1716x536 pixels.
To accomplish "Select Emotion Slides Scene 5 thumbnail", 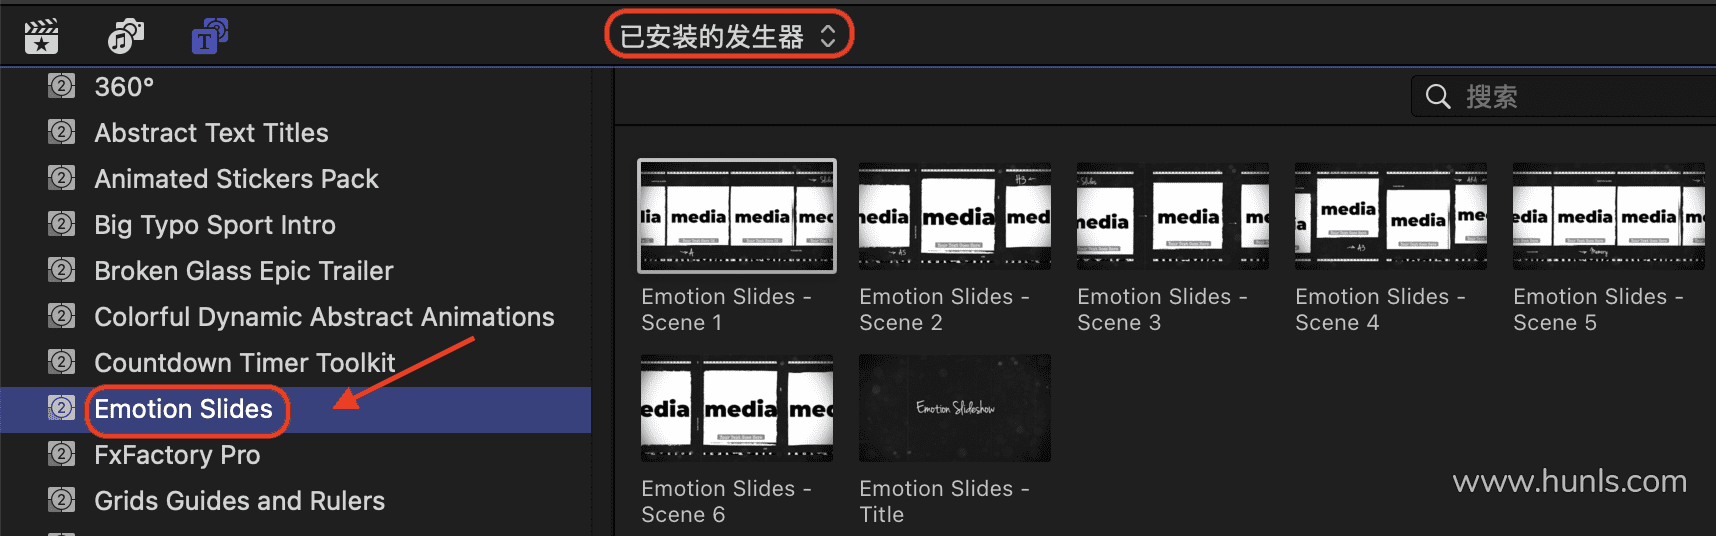I will click(x=1609, y=216).
